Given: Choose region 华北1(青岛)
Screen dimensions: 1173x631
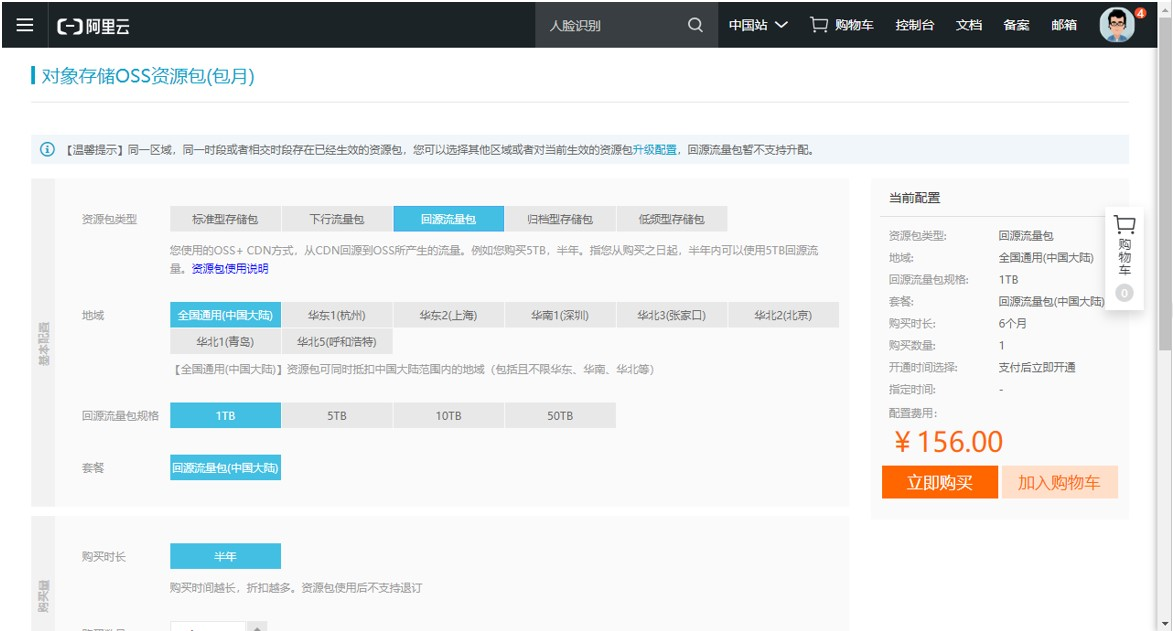Looking at the screenshot, I should tap(225, 341).
